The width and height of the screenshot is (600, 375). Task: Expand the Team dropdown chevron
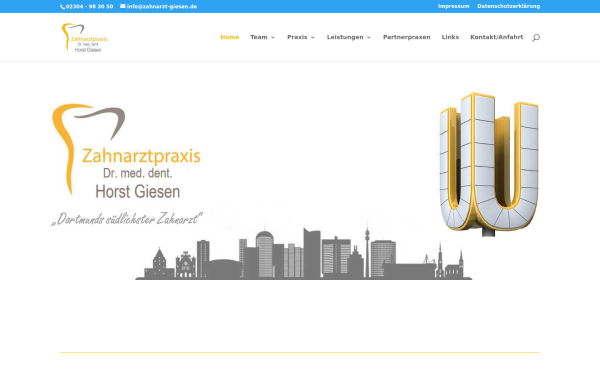click(x=273, y=38)
